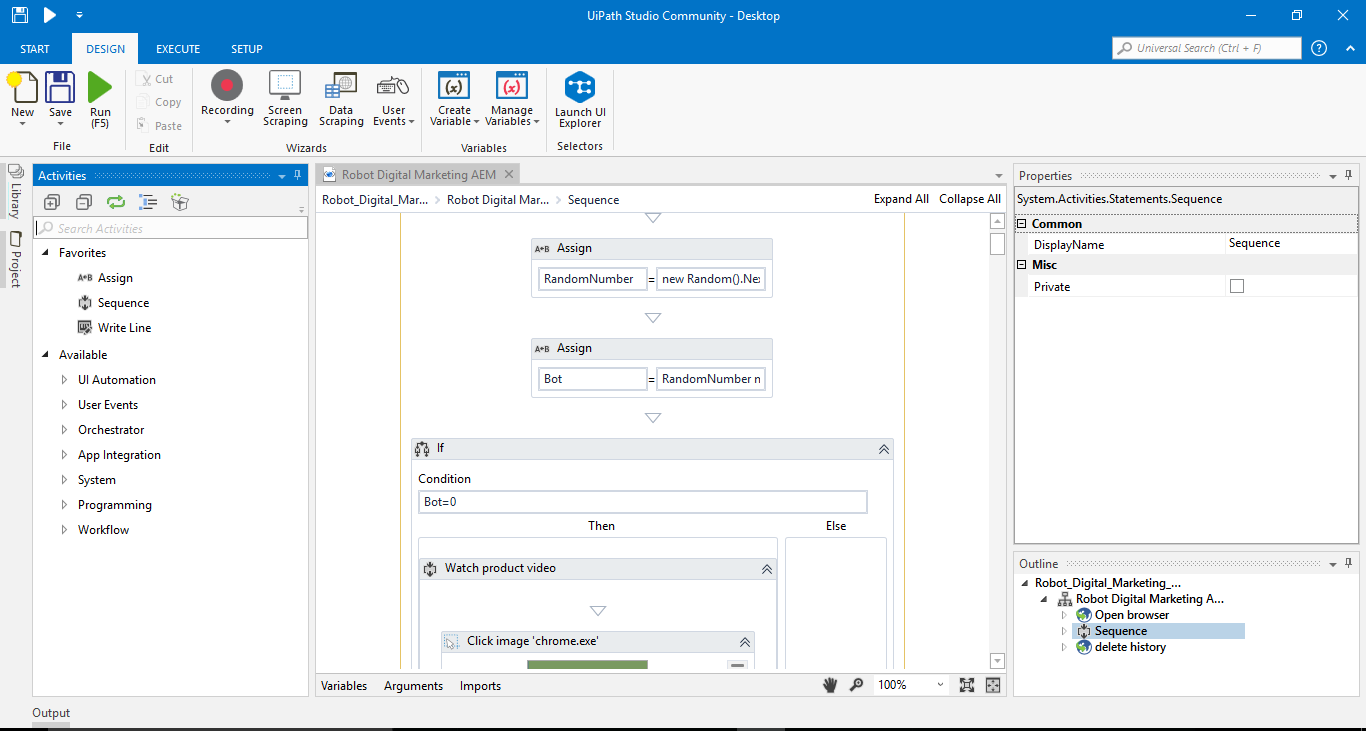Click the If condition field Bot=0
The image size is (1366, 731).
(643, 502)
